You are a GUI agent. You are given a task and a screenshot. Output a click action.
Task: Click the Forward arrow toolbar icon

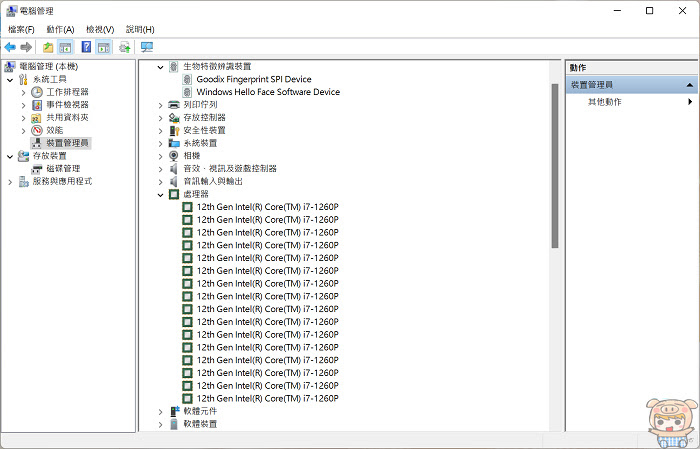[x=26, y=47]
